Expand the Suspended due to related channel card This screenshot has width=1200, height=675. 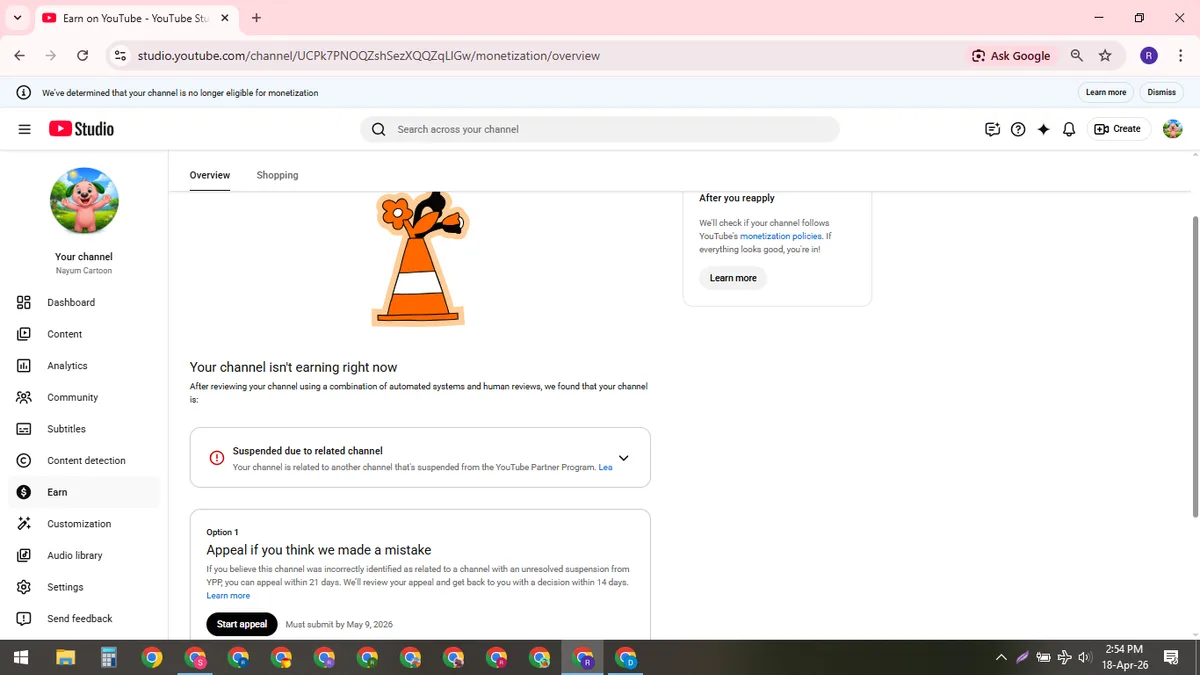[x=623, y=458]
